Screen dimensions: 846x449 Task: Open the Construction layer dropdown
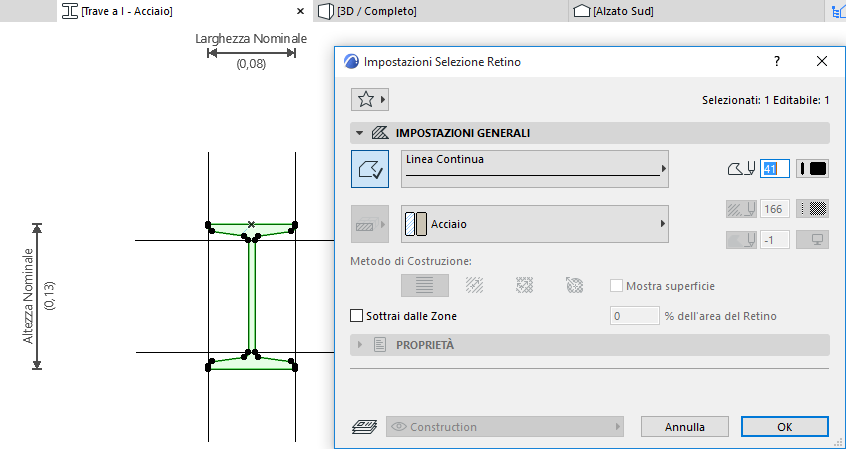point(505,427)
